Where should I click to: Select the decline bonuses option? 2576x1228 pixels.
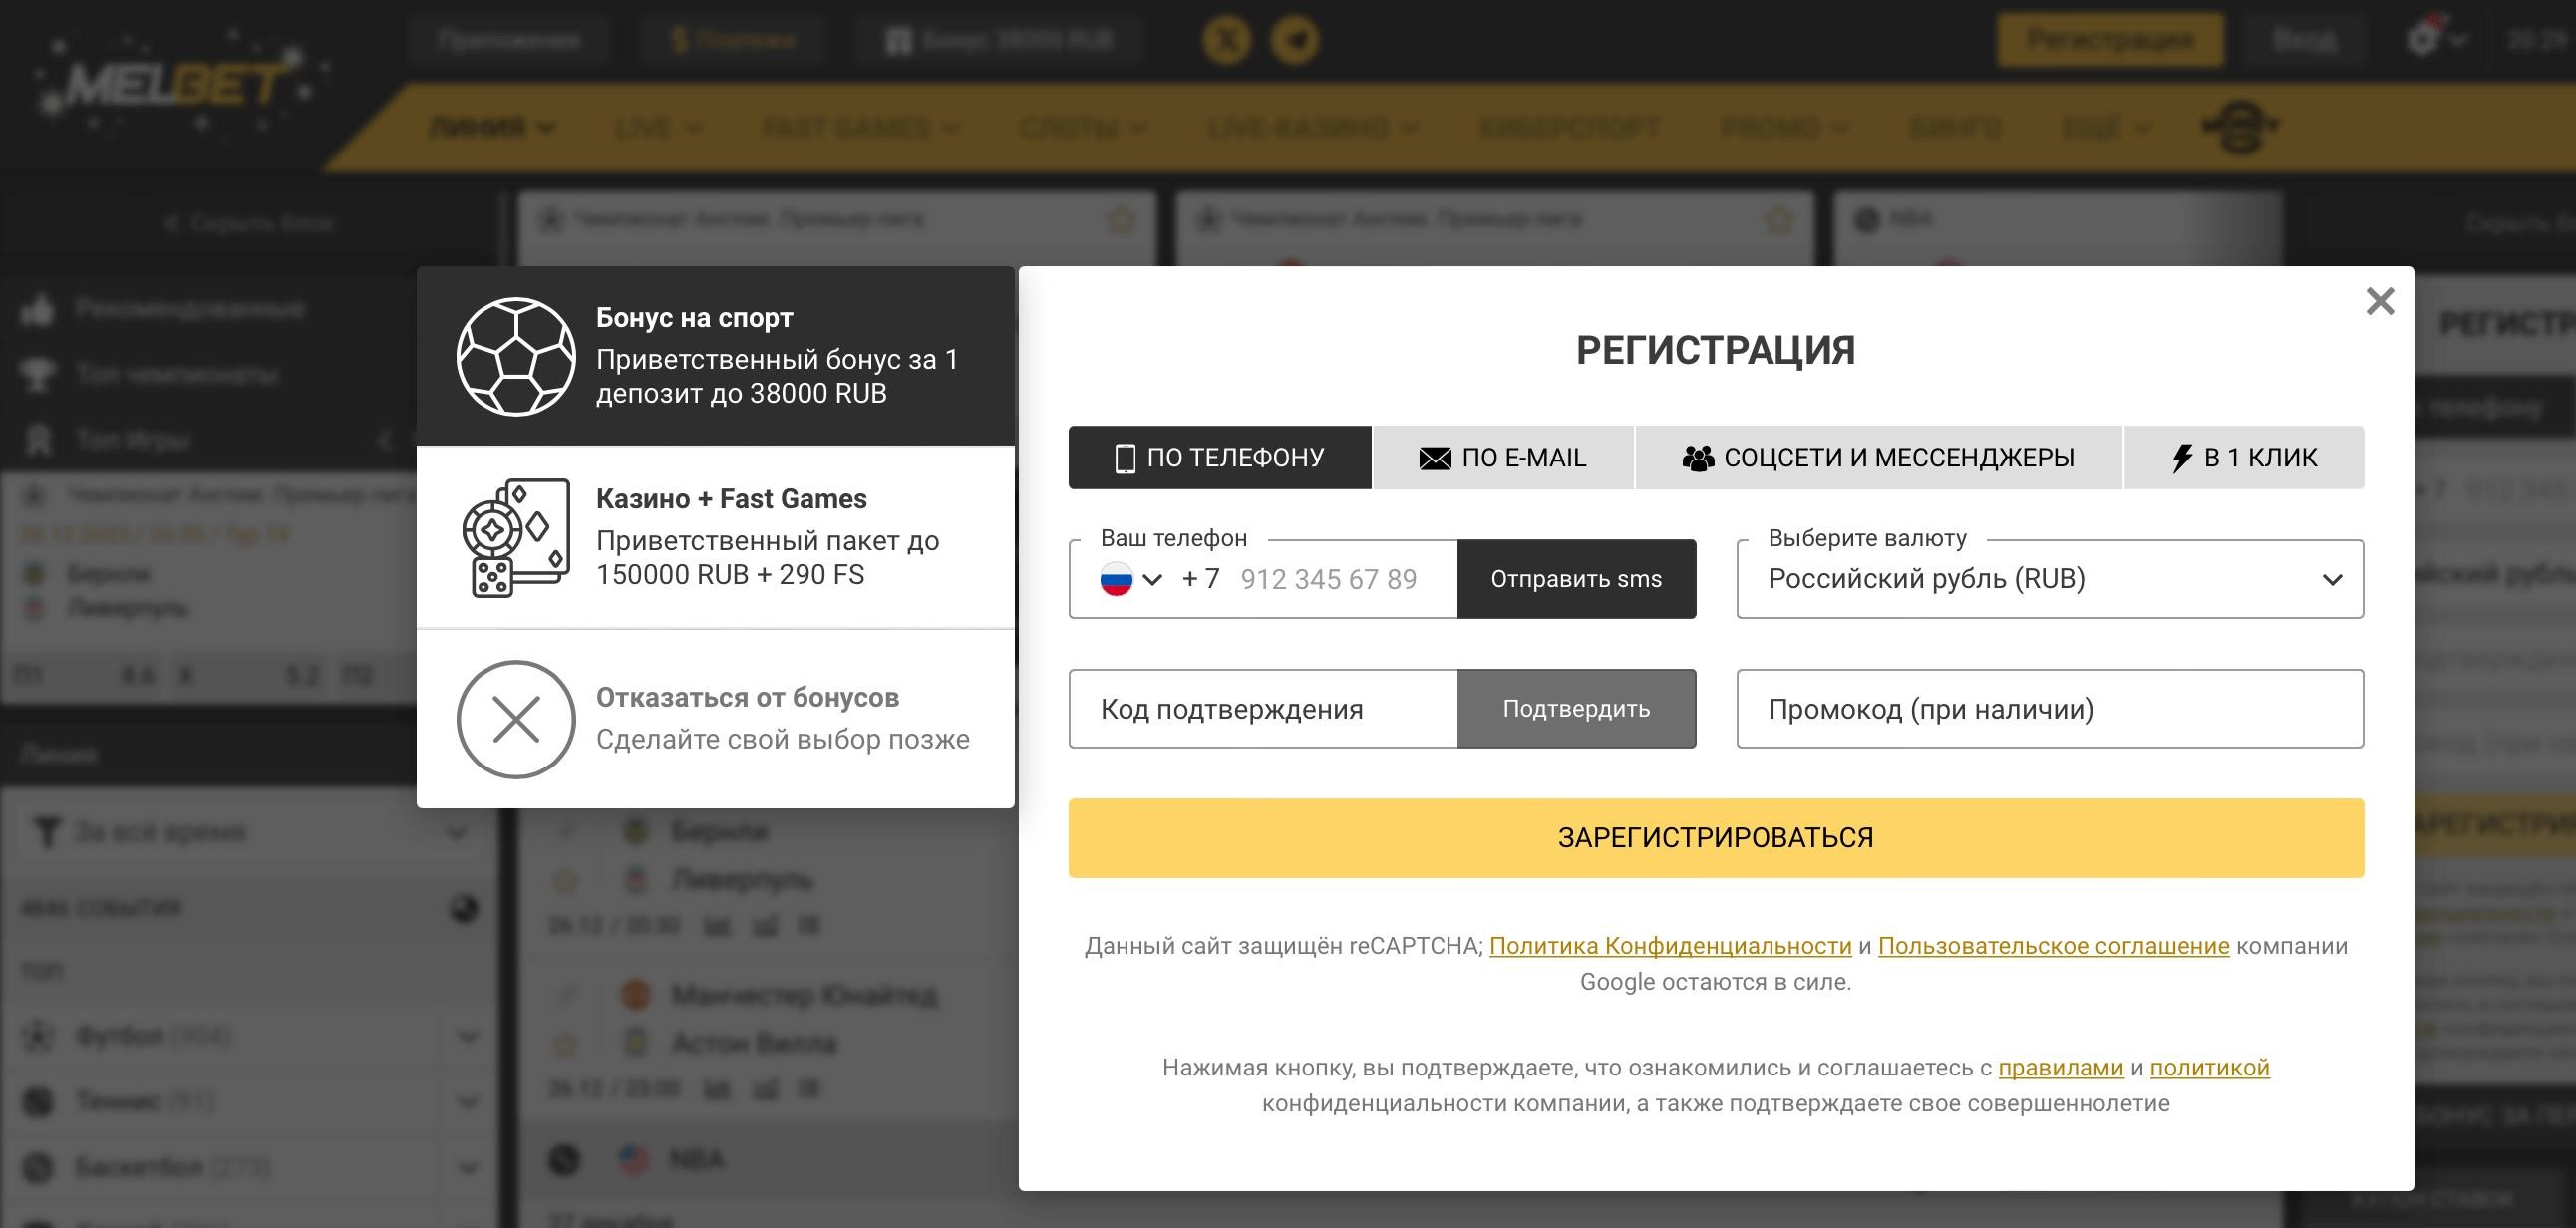click(715, 719)
